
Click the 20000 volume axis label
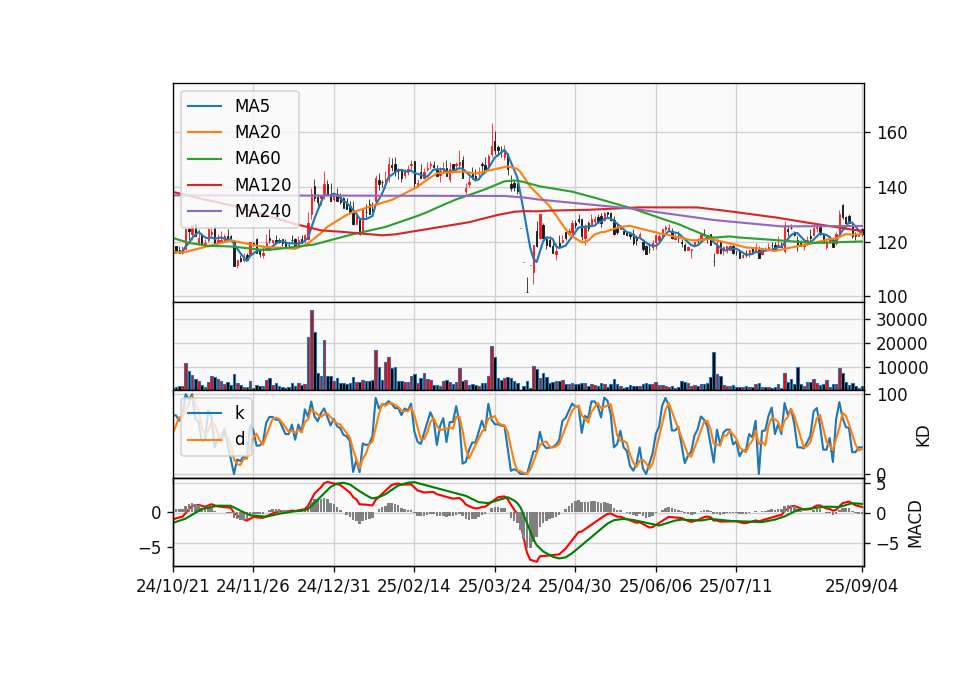point(902,344)
